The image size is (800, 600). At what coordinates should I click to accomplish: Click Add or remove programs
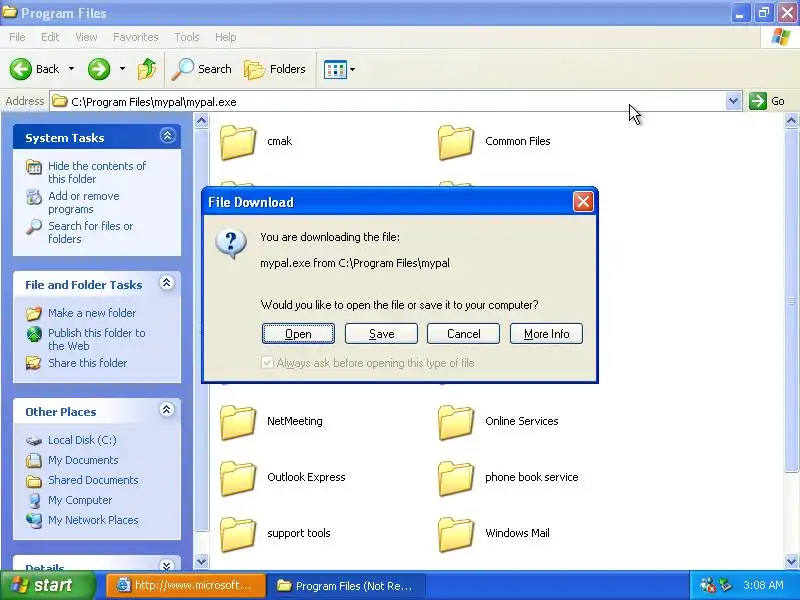(x=84, y=203)
